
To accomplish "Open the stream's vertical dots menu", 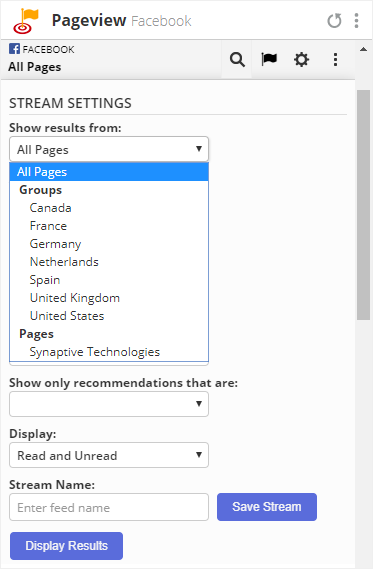I will coord(335,60).
